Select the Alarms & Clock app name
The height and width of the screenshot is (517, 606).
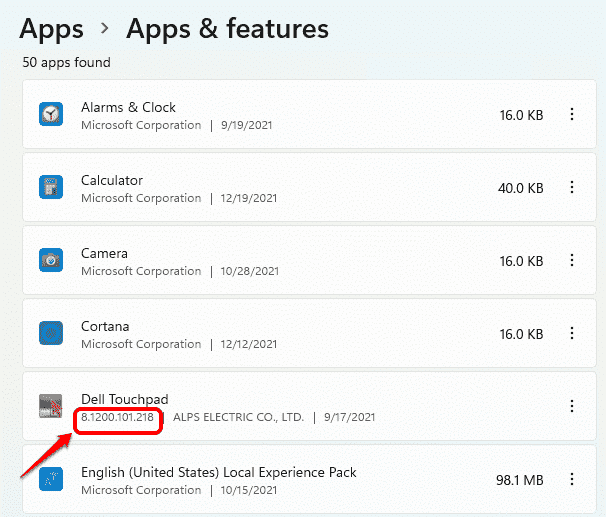[x=128, y=107]
